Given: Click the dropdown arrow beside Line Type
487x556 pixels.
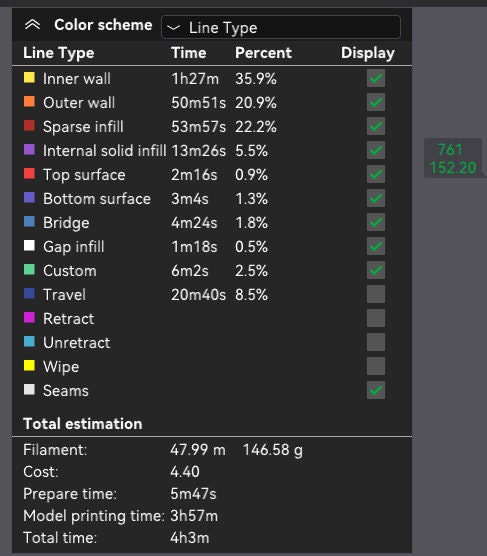Looking at the screenshot, I should coord(173,27).
